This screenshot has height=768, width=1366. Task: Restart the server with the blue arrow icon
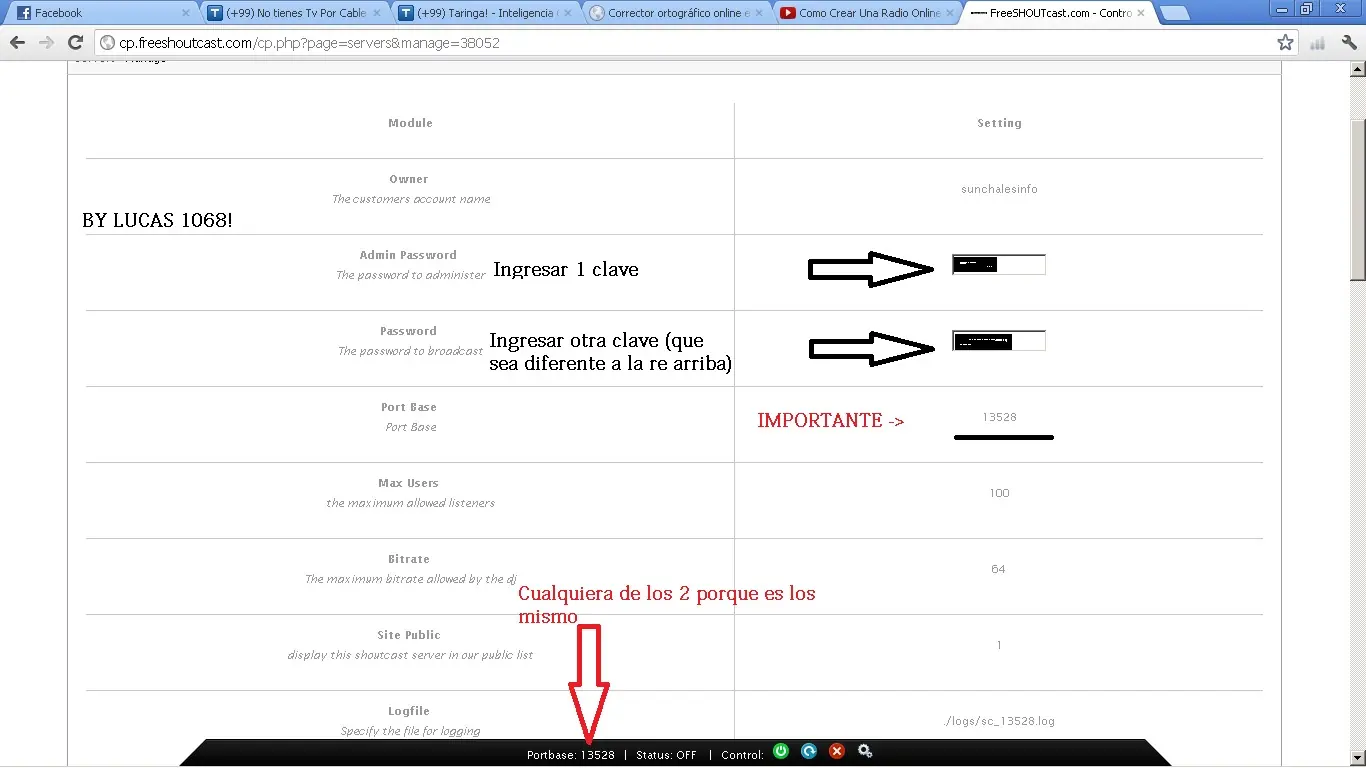pos(809,752)
